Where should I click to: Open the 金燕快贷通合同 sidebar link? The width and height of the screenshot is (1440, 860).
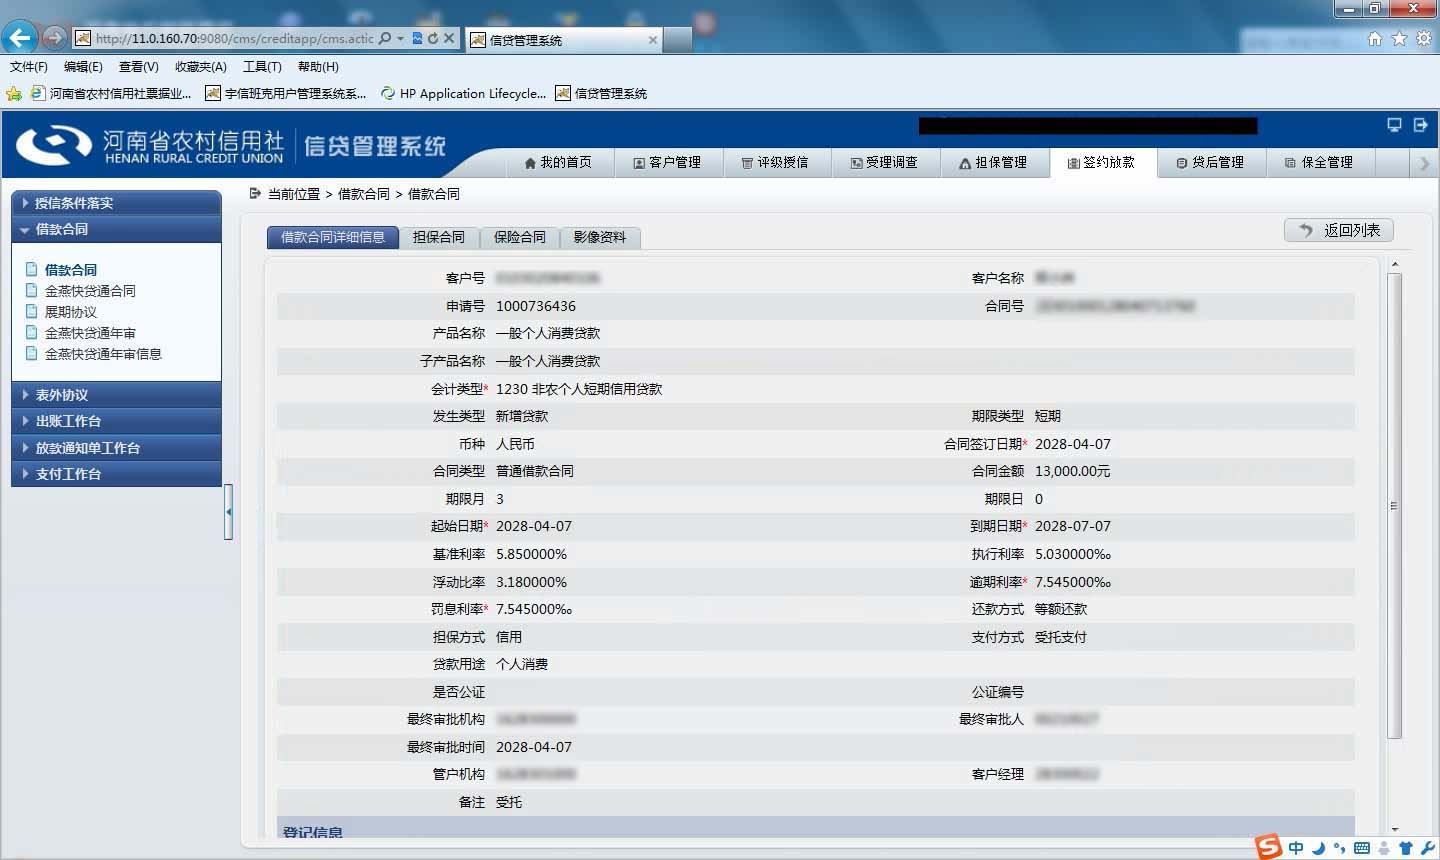point(90,291)
